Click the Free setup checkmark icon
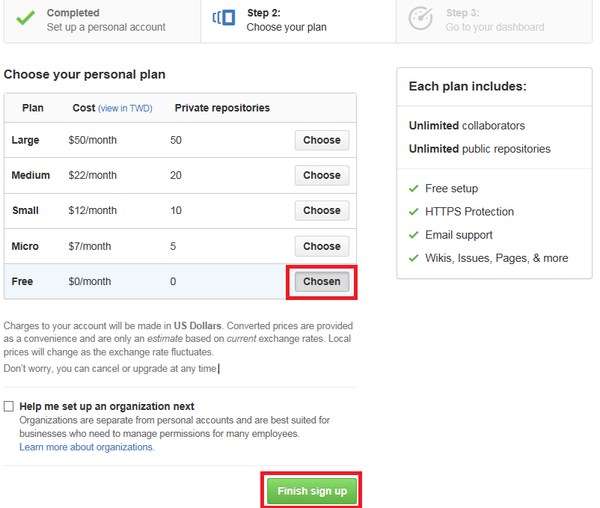Screen dimensions: 600x508 coord(414,189)
